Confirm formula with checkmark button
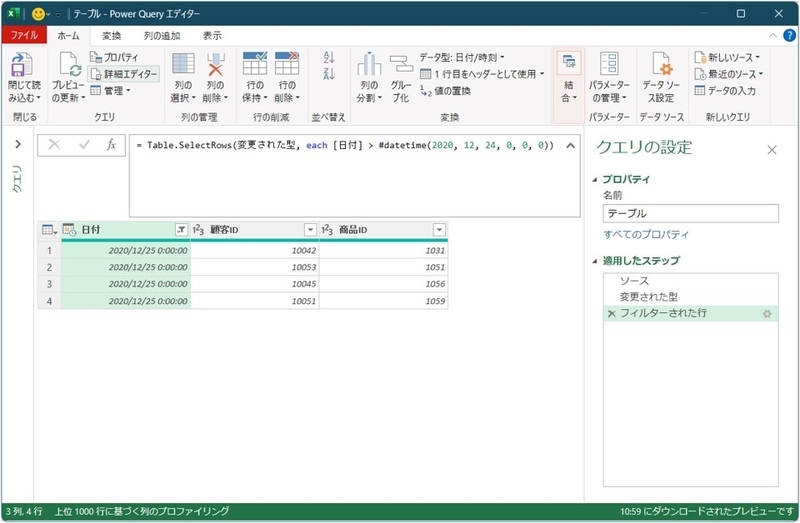 click(x=84, y=145)
